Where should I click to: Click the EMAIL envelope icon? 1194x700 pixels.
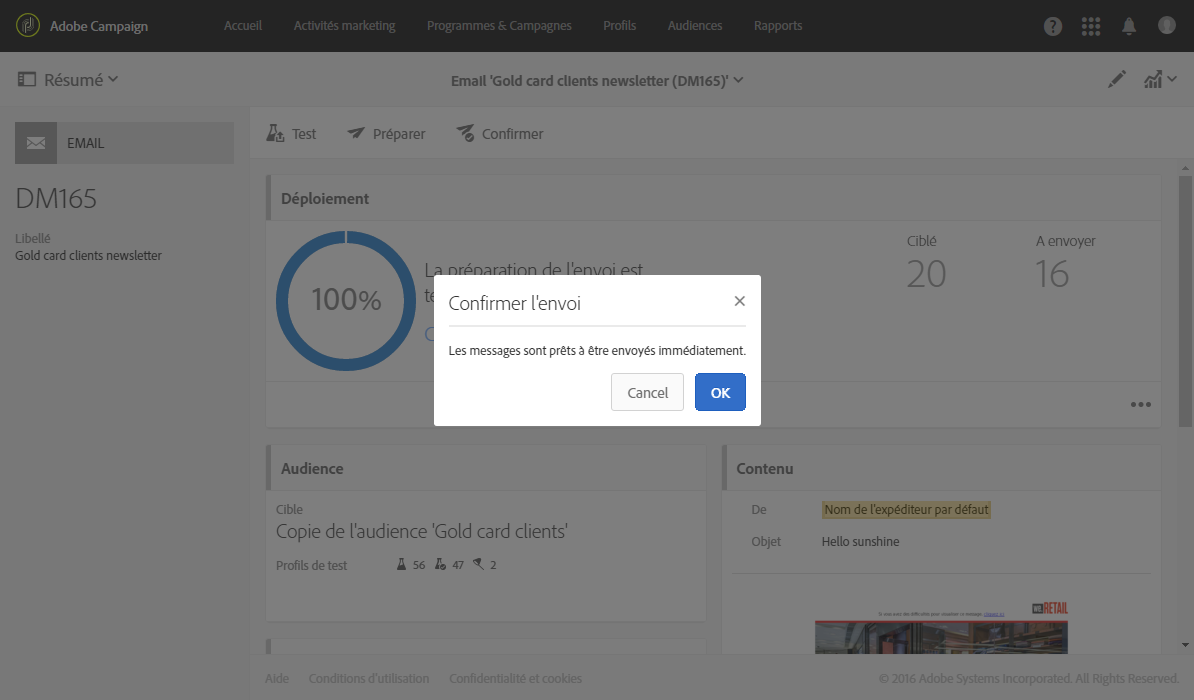click(36, 143)
